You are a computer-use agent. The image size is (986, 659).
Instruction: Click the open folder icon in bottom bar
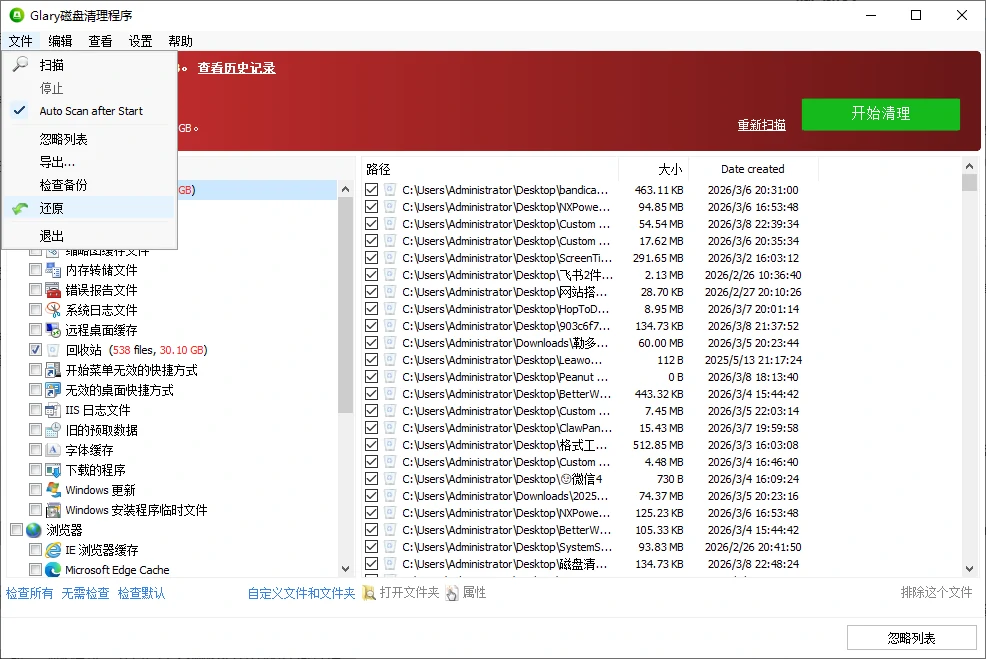coord(369,593)
